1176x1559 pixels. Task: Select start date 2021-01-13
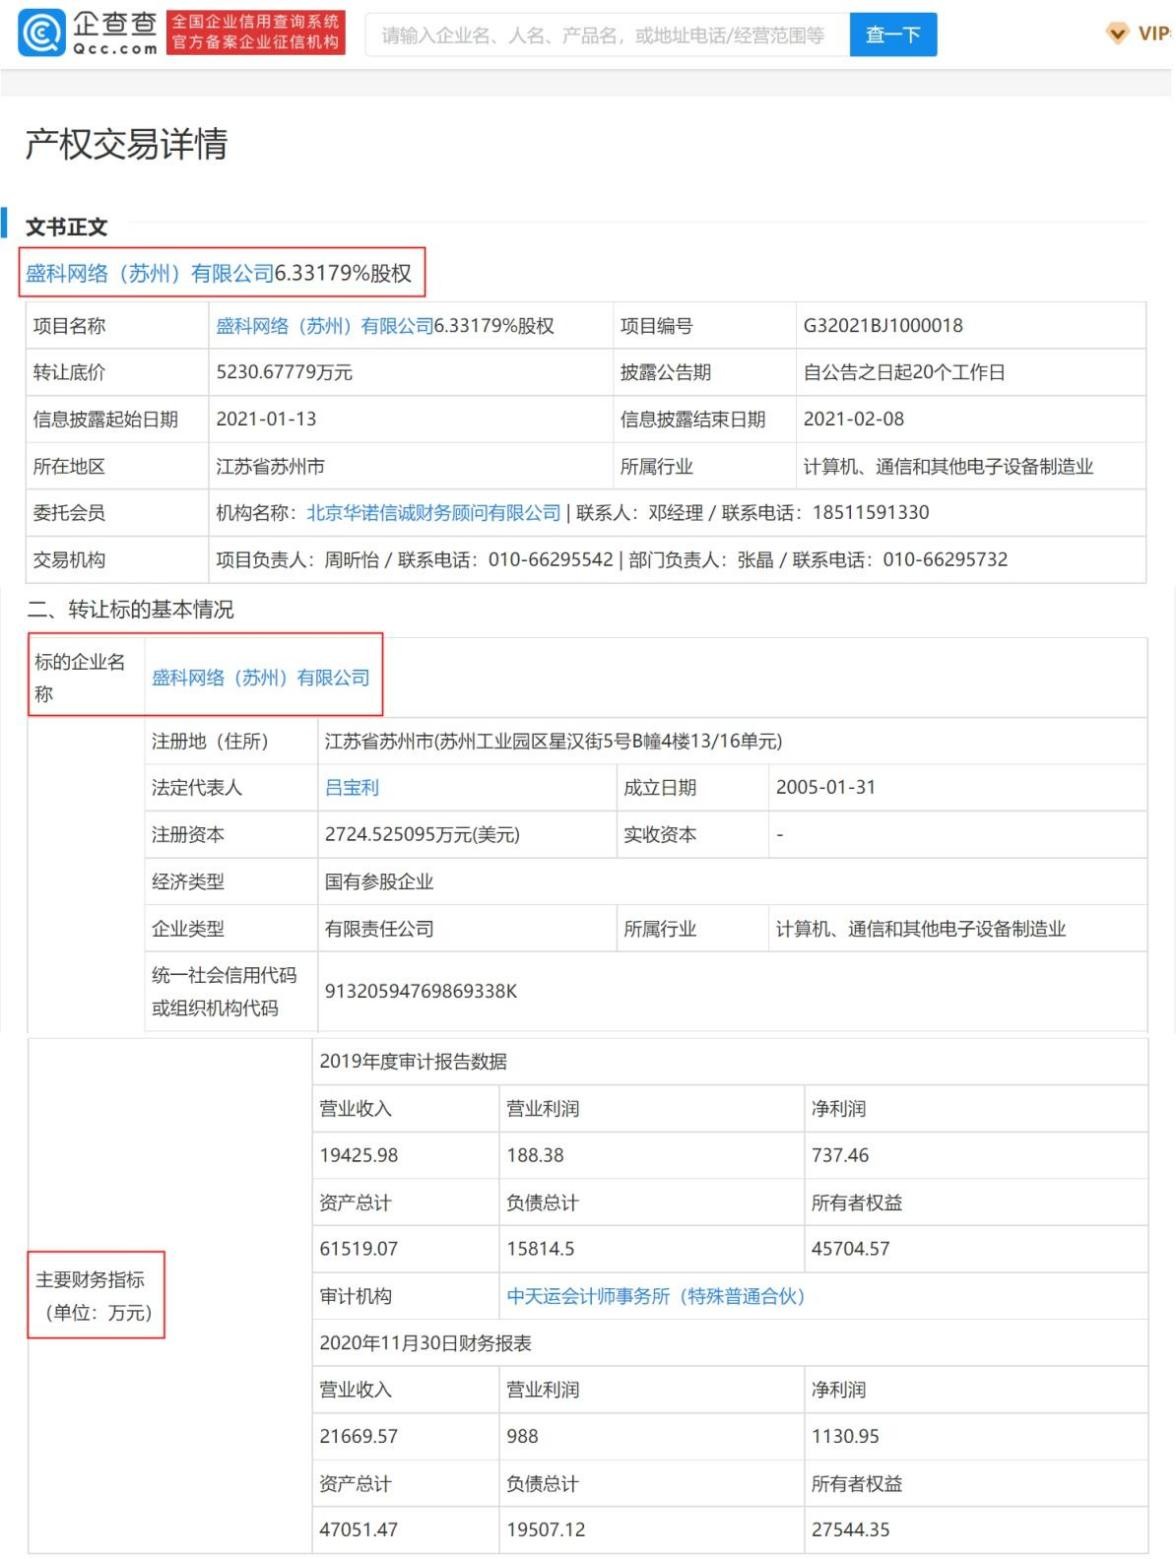pyautogui.click(x=266, y=419)
